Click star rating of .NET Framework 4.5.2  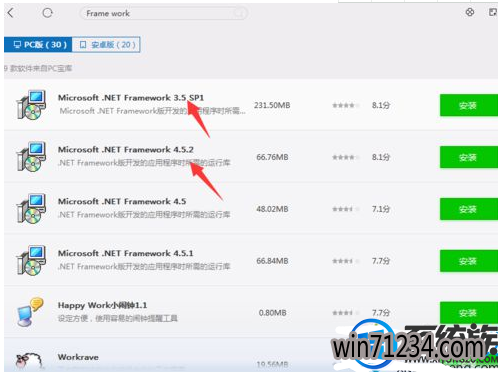346,157
